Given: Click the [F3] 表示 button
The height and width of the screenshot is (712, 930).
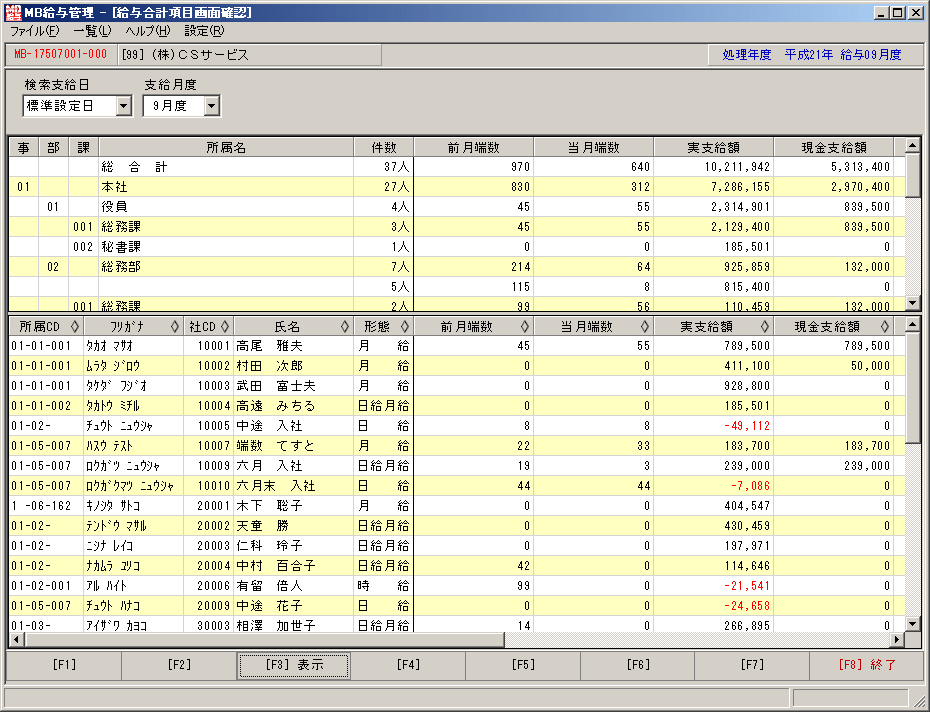Looking at the screenshot, I should [x=294, y=665].
